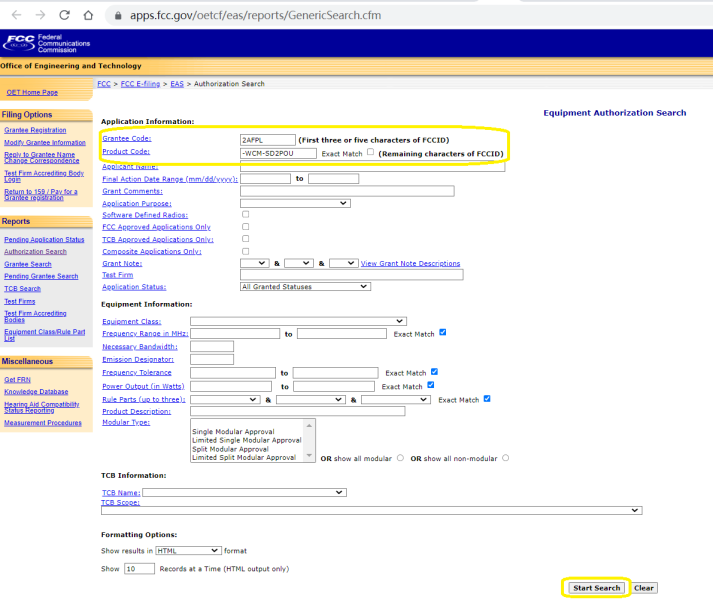Click the FCC logo in header

tap(46, 43)
